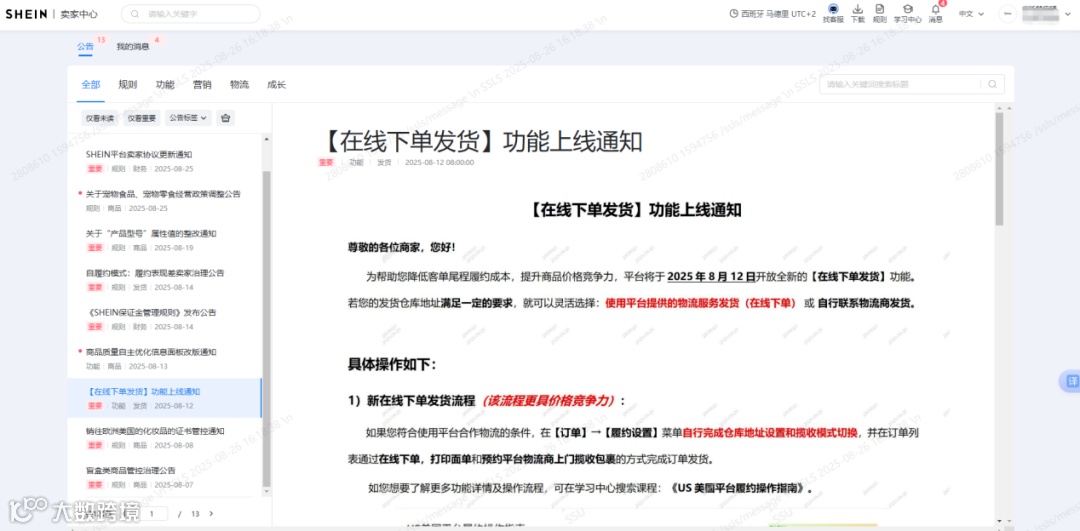
Task: Open the 公告标签 dropdown
Action: (x=188, y=118)
